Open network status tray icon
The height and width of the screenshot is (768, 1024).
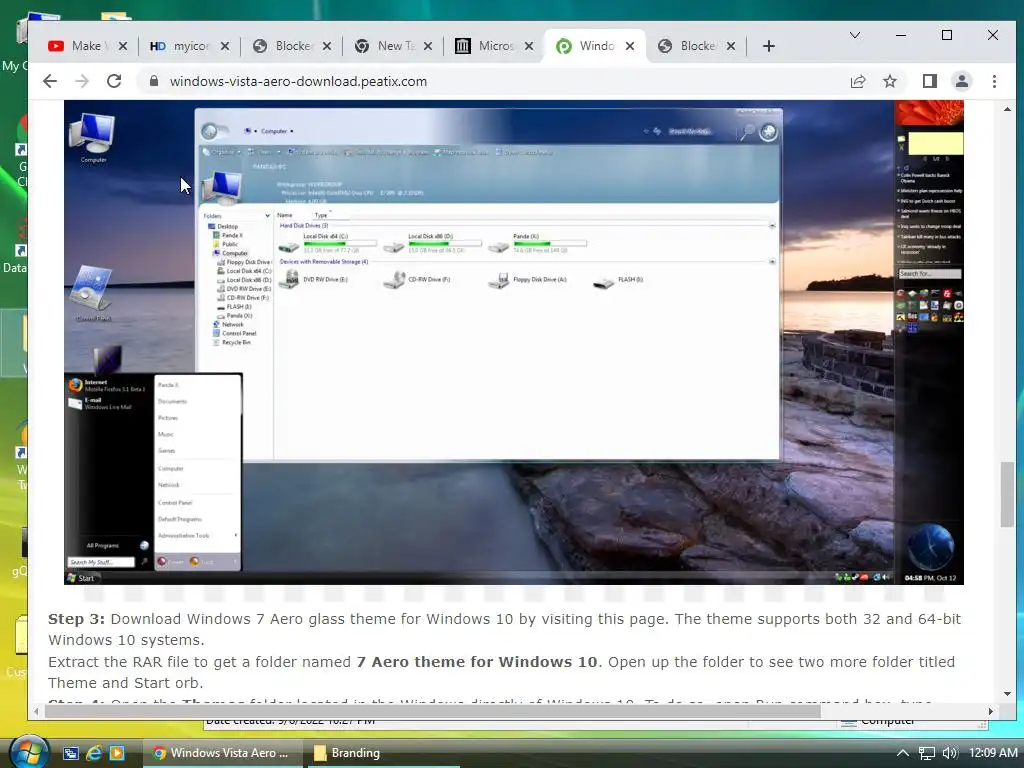tap(927, 753)
